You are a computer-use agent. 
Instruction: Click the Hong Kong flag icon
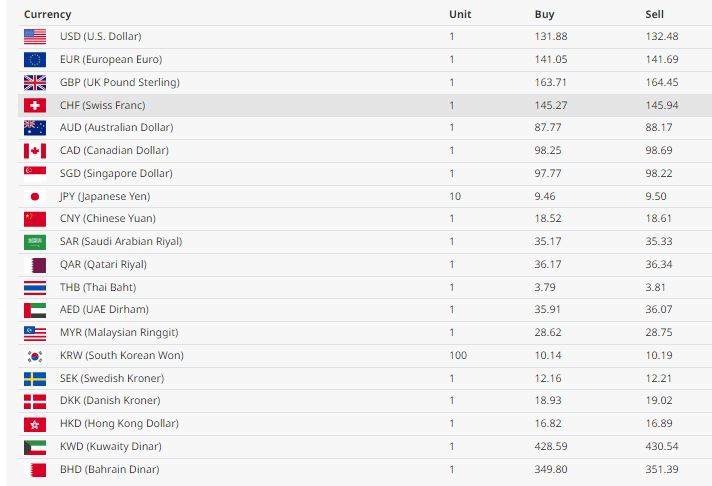click(35, 424)
